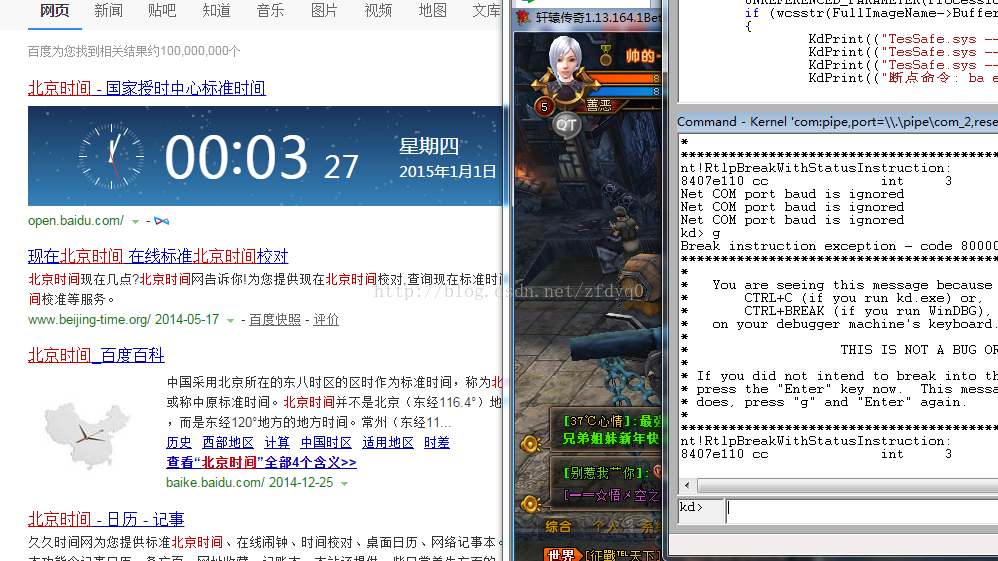This screenshot has height=561, width=998.
Task: Click the open.baidu.com/ URL text
Action: pyautogui.click(x=76, y=221)
